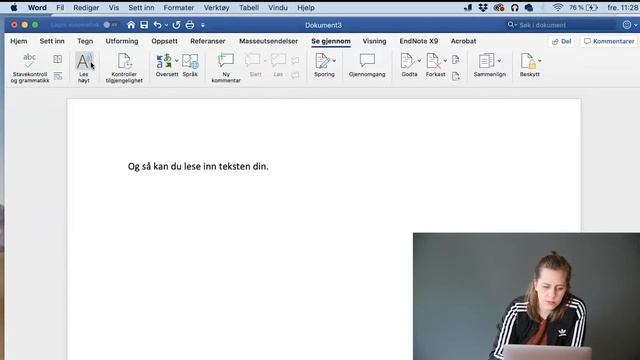Go to next change icon
The height and width of the screenshot is (360, 640).
(456, 76)
